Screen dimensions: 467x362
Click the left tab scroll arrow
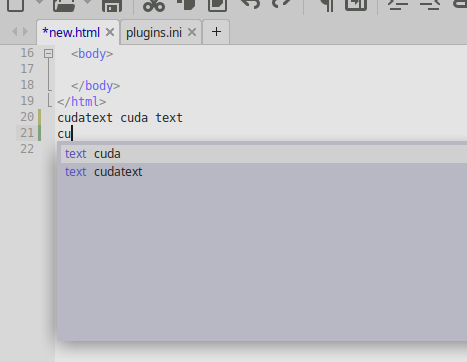14,32
